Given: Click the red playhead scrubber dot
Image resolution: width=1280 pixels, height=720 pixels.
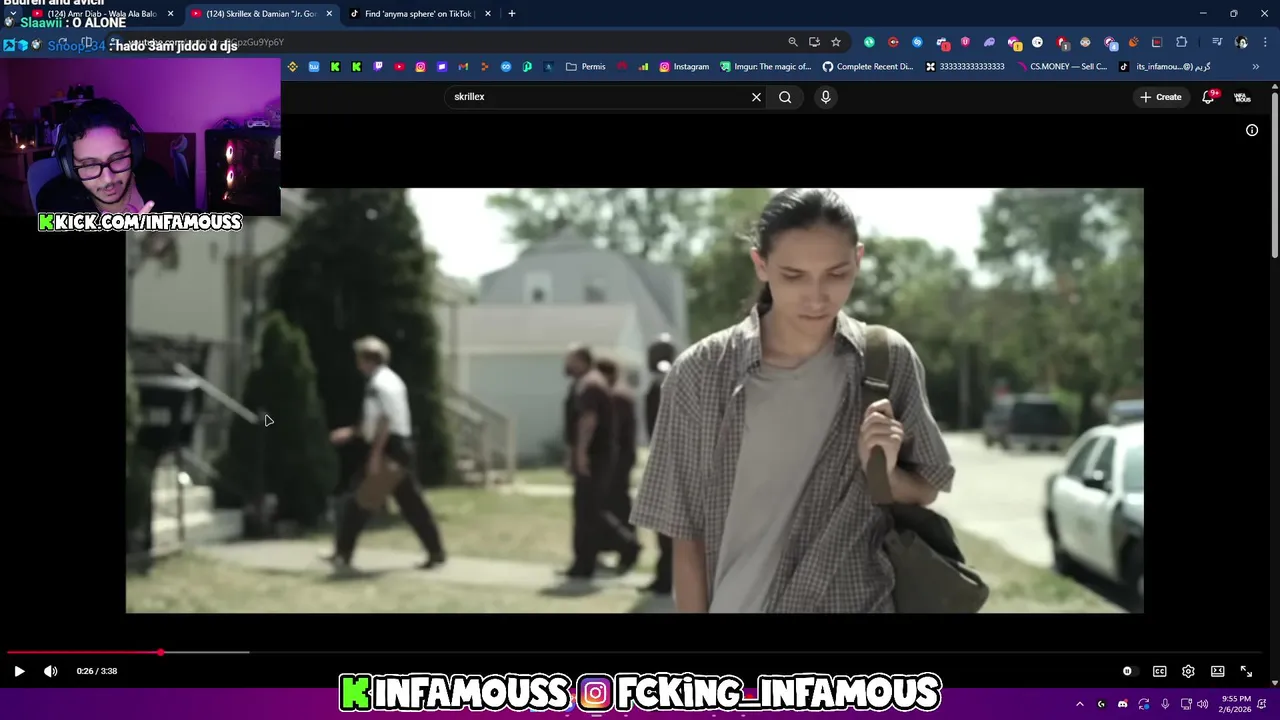Looking at the screenshot, I should [161, 652].
